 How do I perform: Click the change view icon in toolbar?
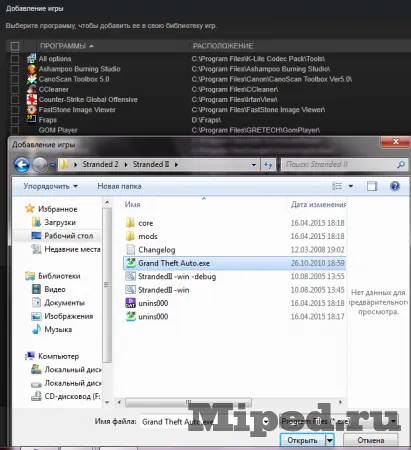tap(337, 186)
